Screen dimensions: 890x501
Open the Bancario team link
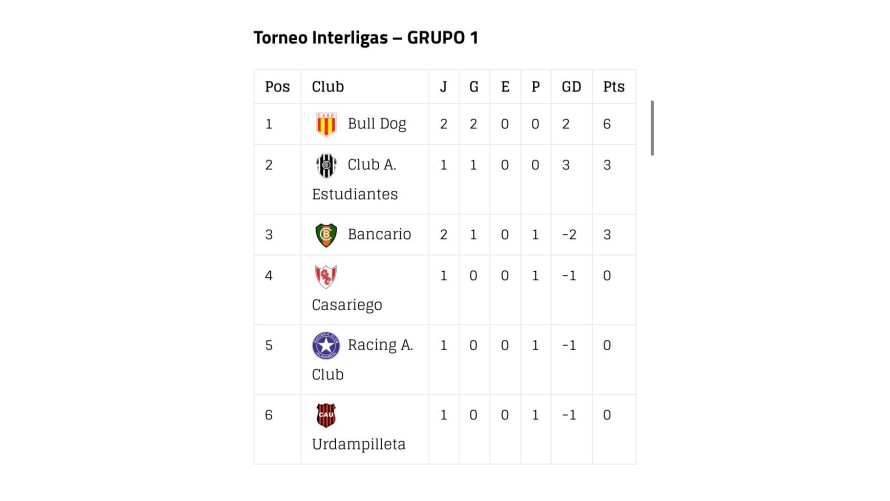pyautogui.click(x=379, y=235)
